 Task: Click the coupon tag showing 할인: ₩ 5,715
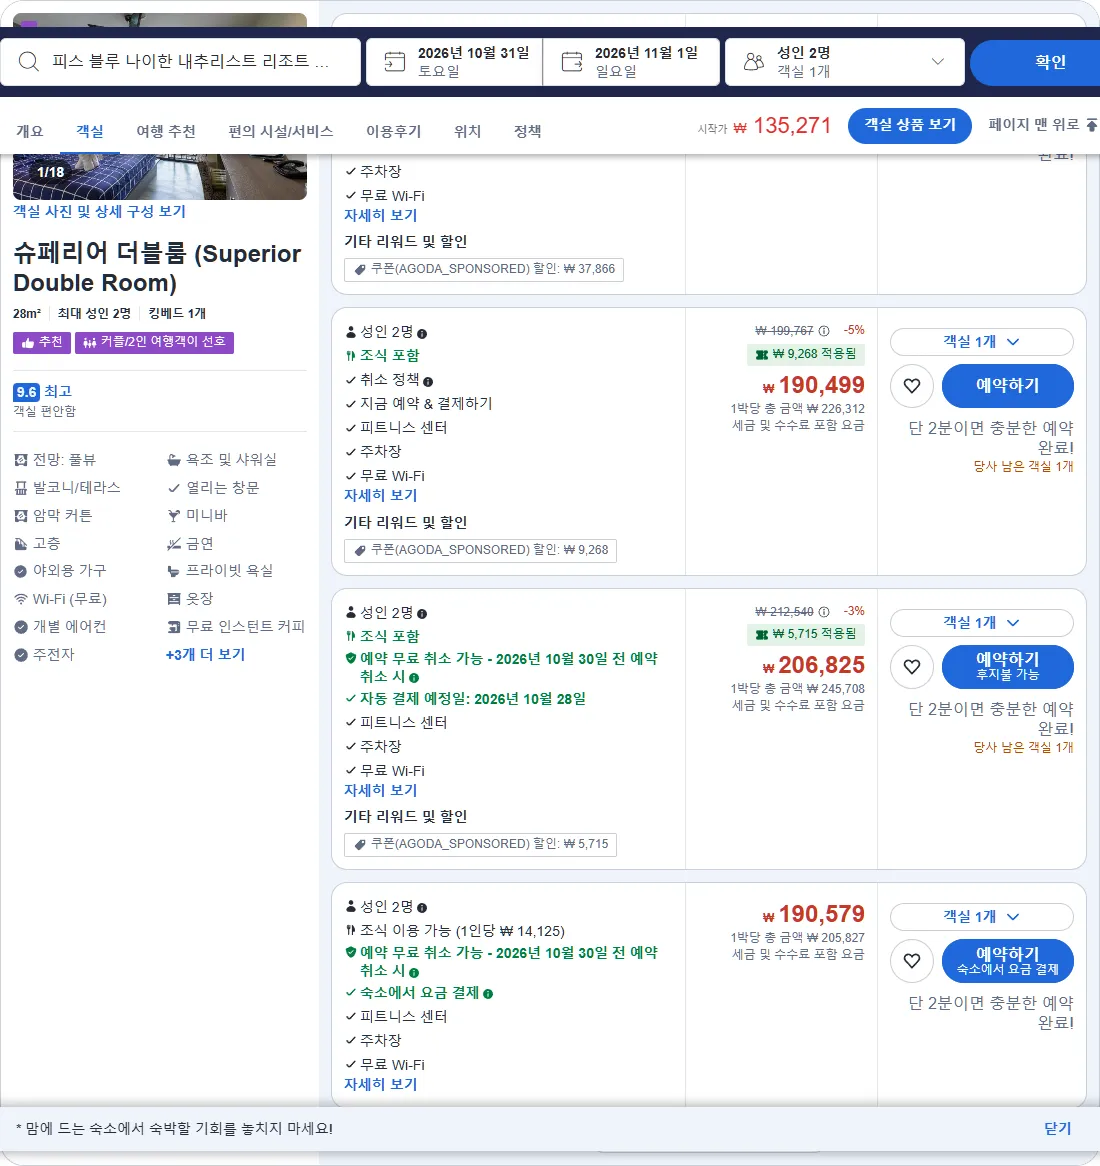(480, 845)
